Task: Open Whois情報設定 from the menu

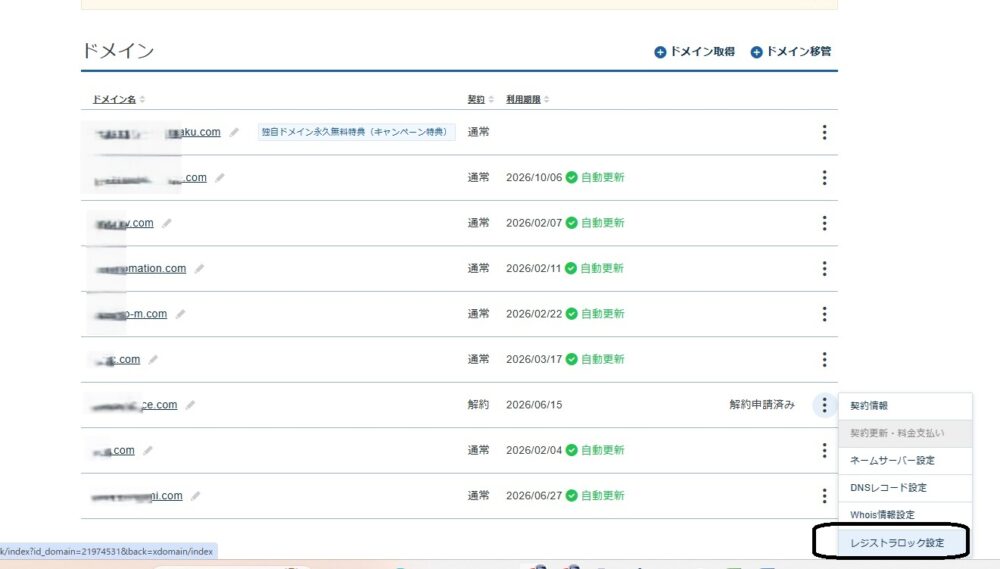Action: (x=882, y=515)
